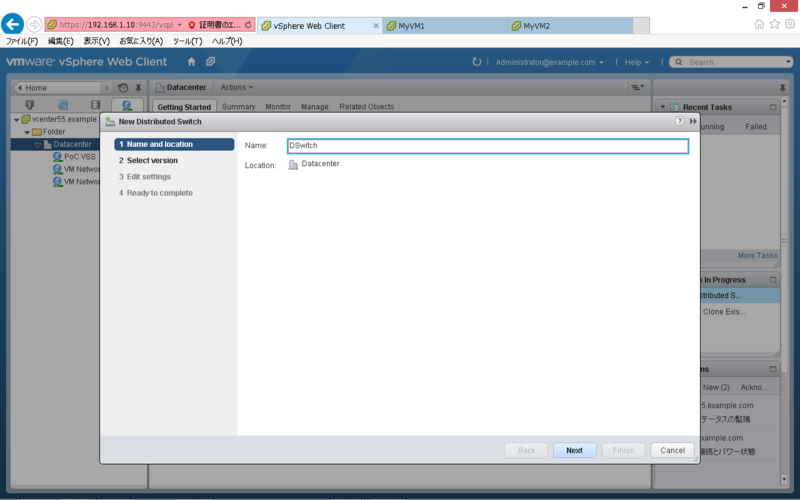
Task: Open the ツール(T) menu
Action: point(187,41)
